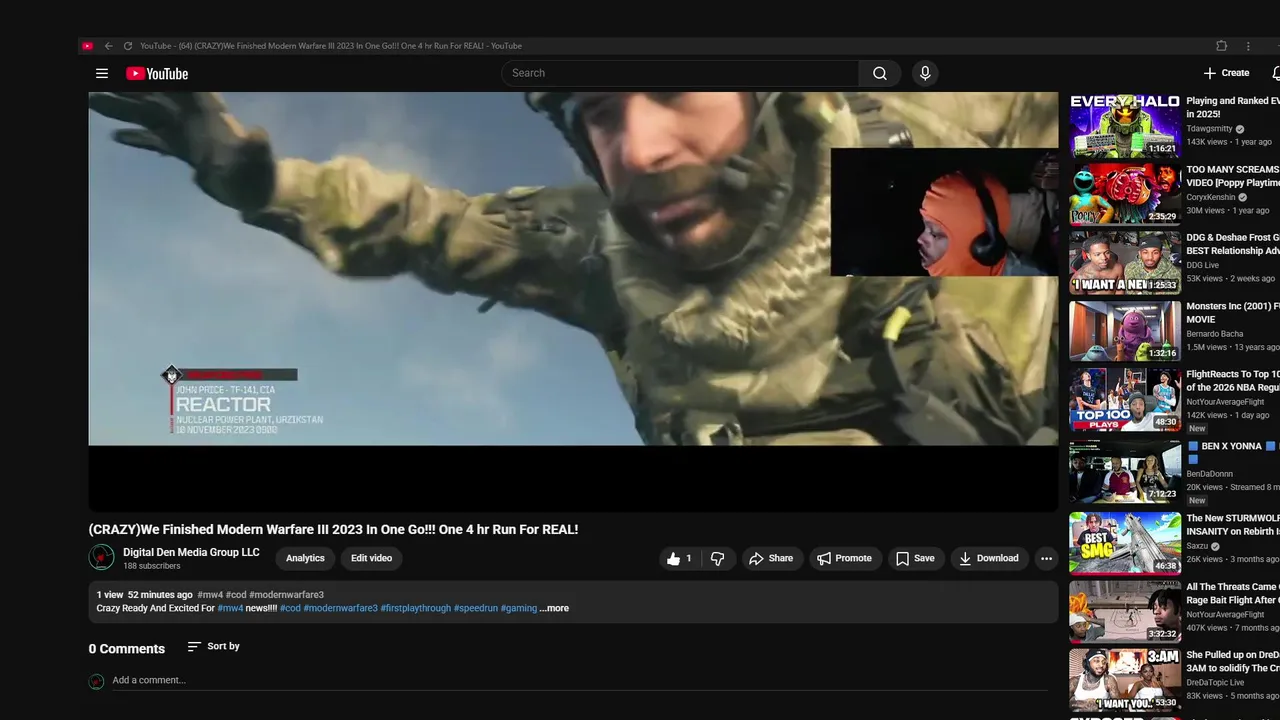Open DDG Live channel name
Image resolution: width=1280 pixels, height=720 pixels.
tap(1203, 265)
